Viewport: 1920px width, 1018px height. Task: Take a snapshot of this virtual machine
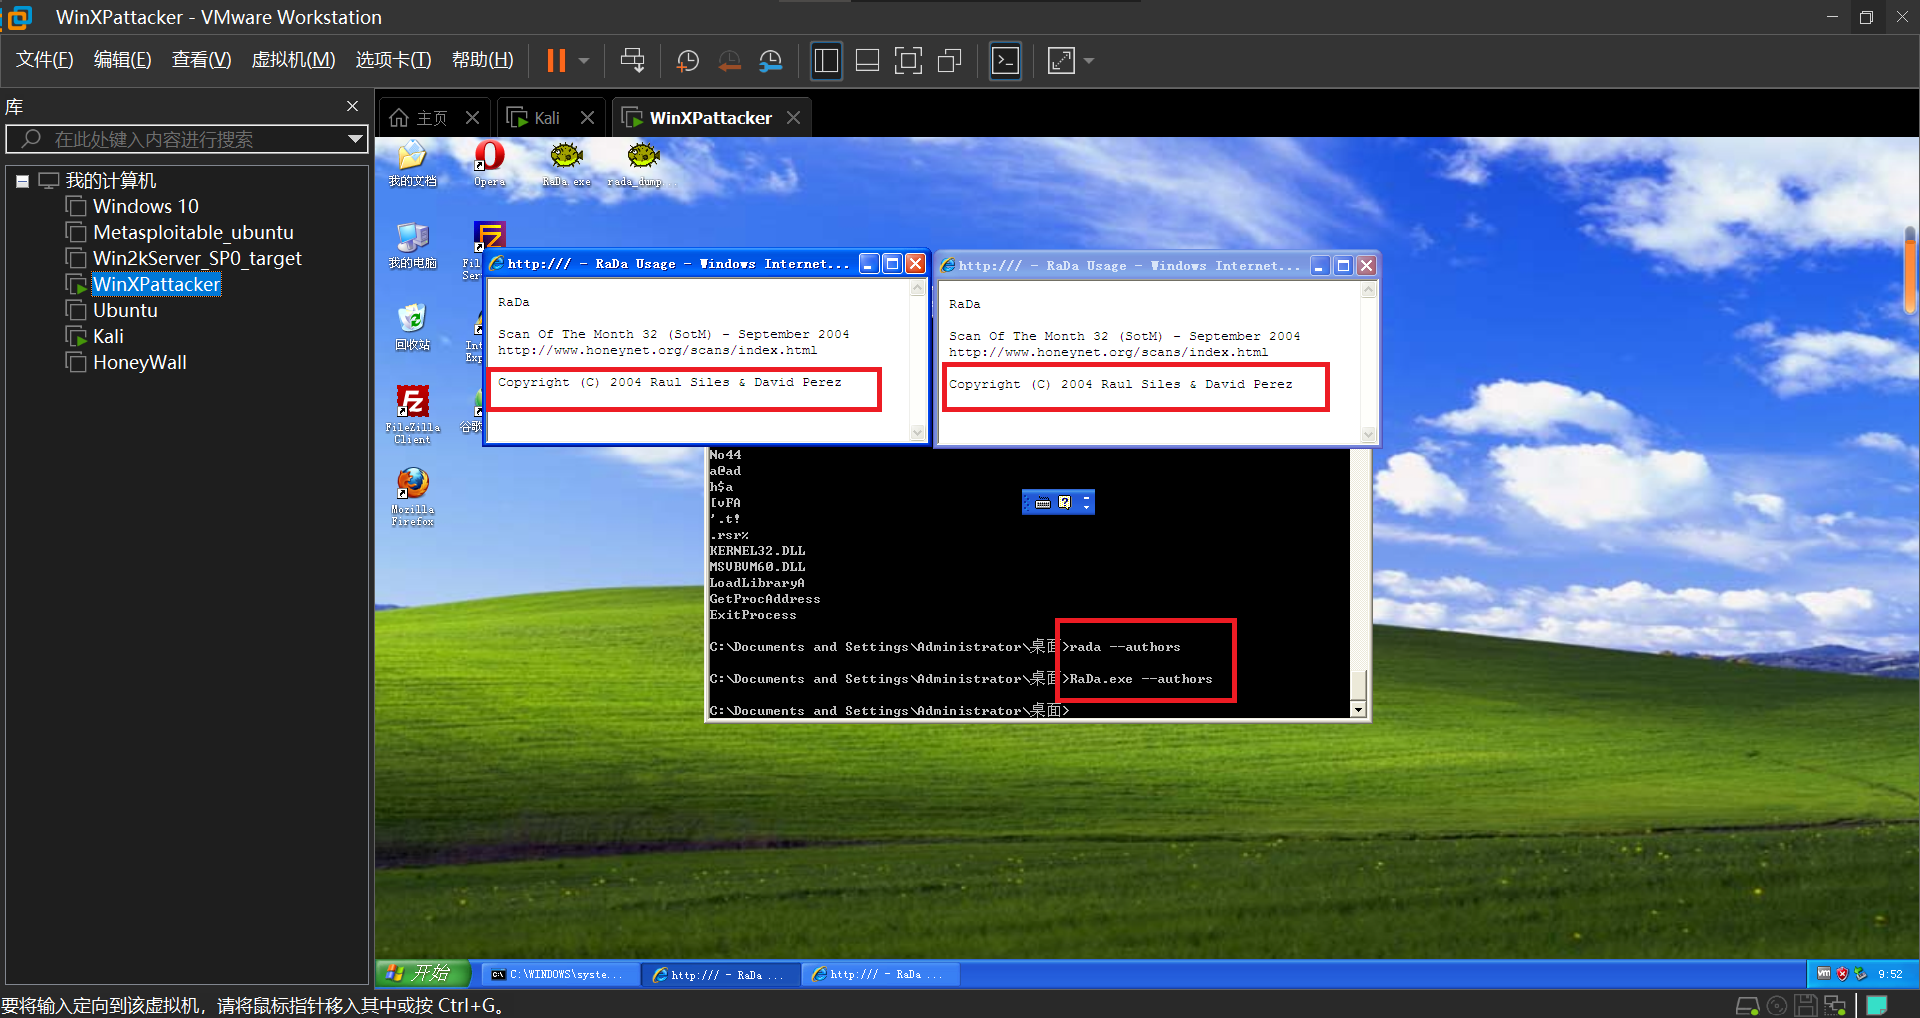(x=688, y=61)
